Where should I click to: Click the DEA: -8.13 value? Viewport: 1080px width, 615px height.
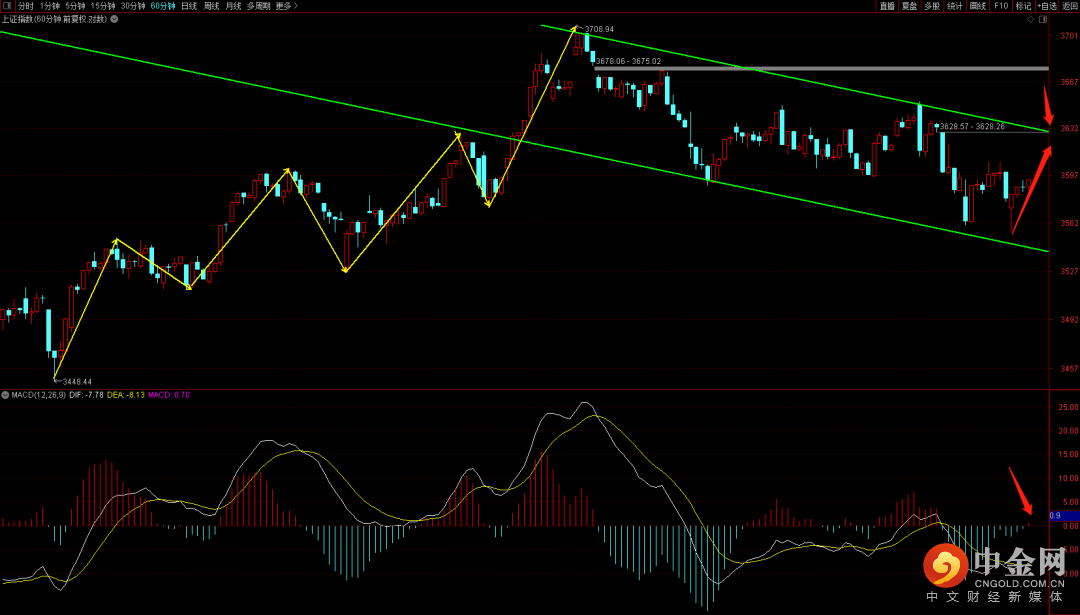pyautogui.click(x=126, y=395)
